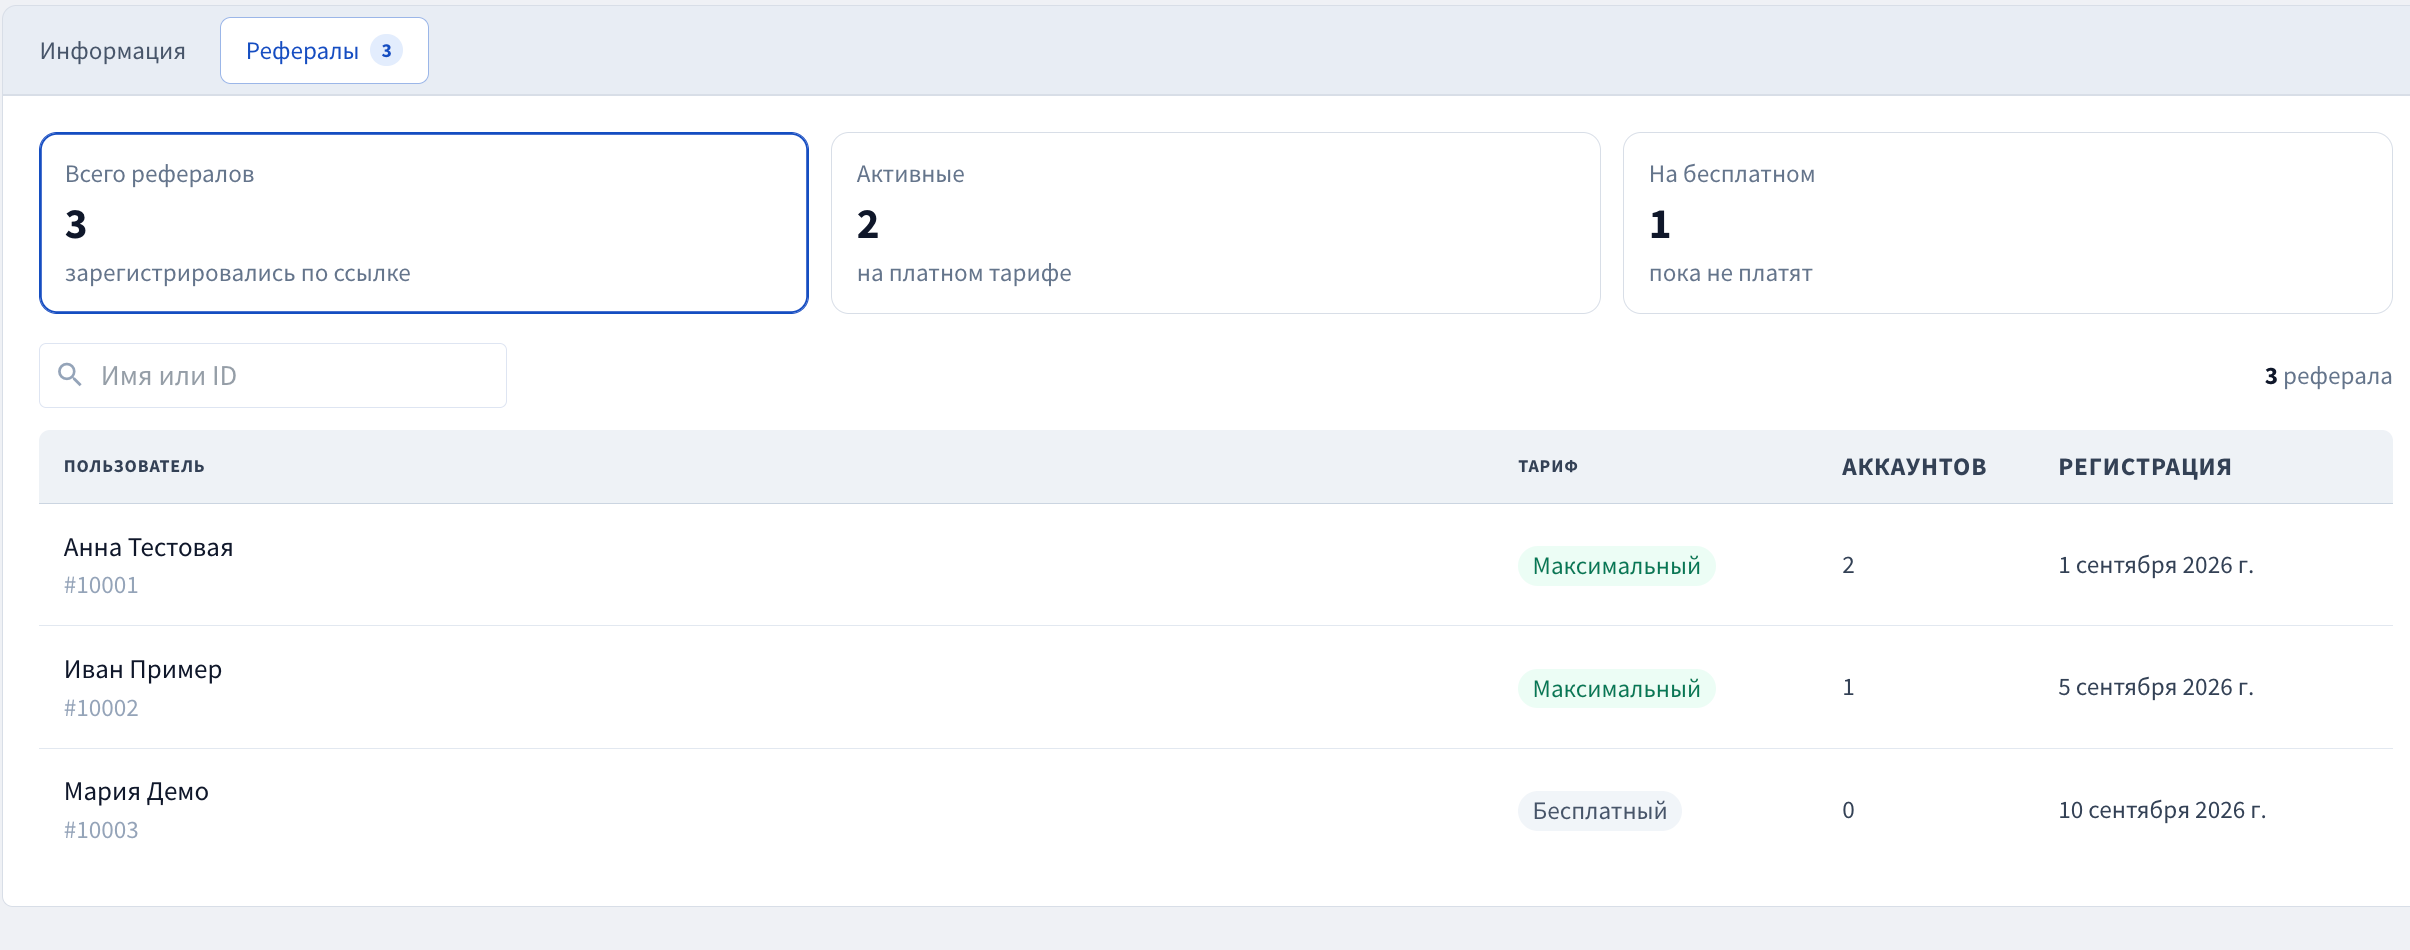Viewport: 2410px width, 950px height.
Task: Click Максимальный badge in Иван Пример row
Action: point(1616,689)
